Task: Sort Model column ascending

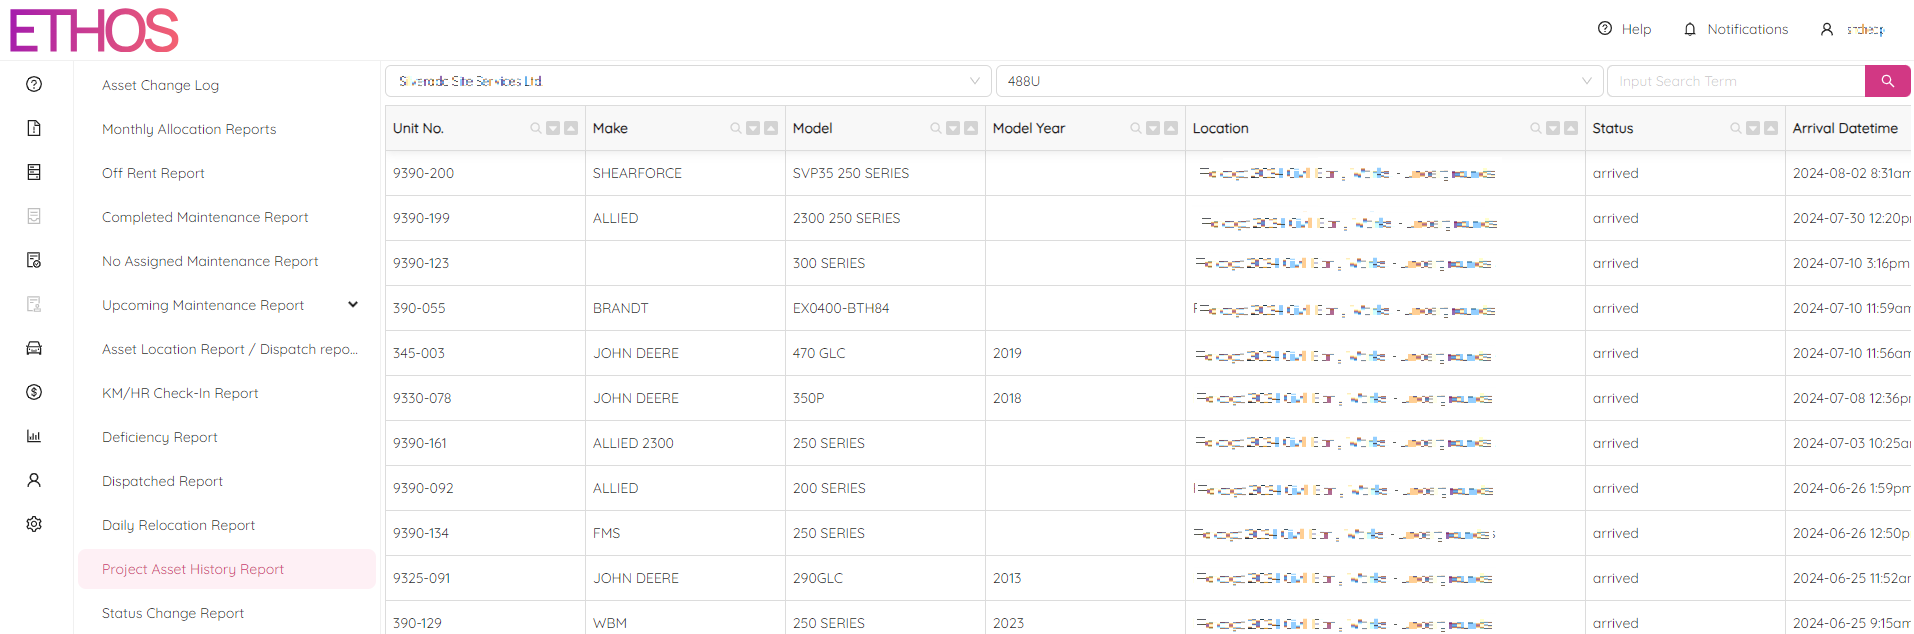Action: [x=971, y=128]
